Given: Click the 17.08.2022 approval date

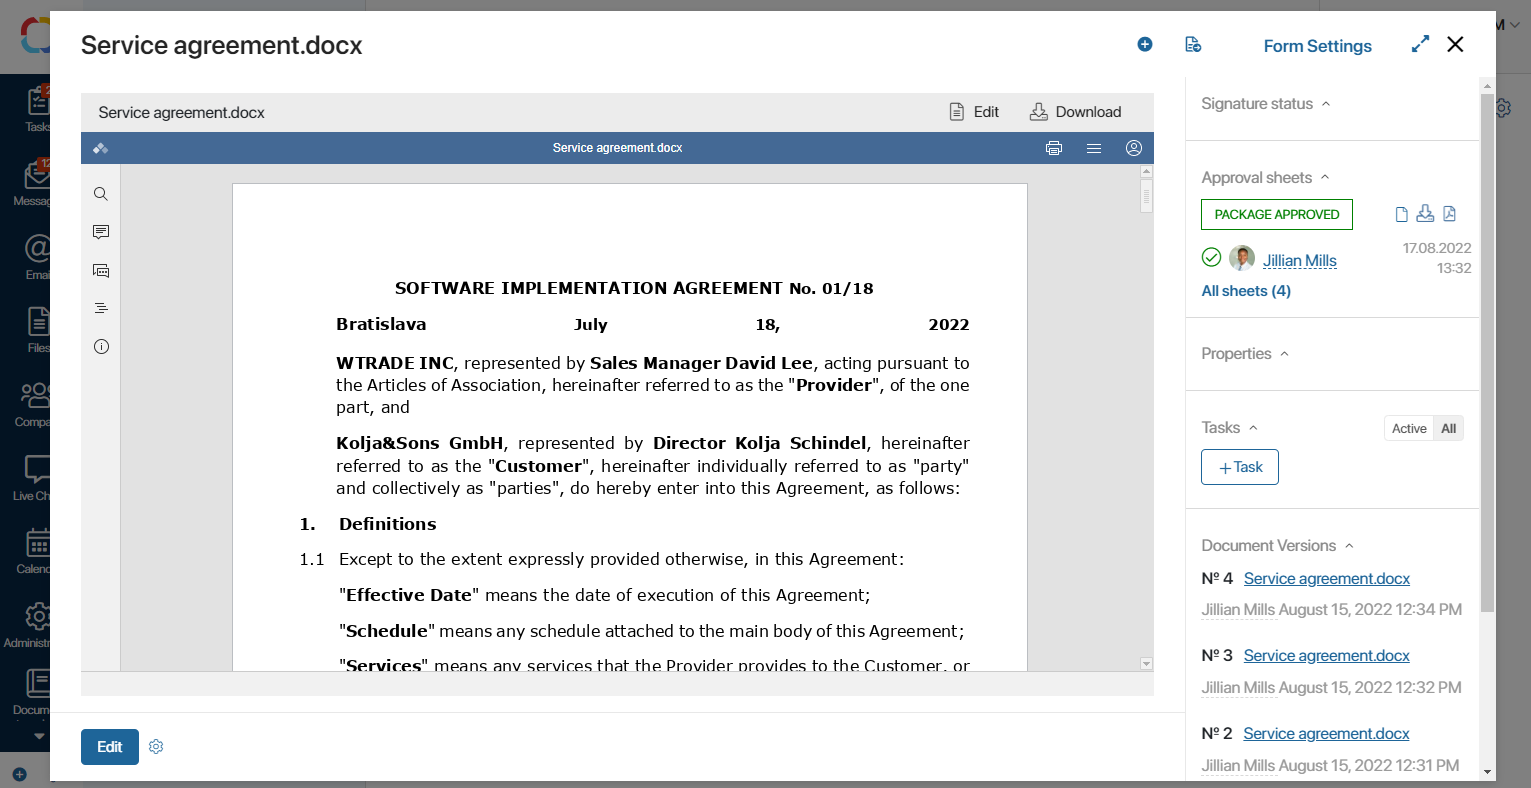Looking at the screenshot, I should coord(1436,248).
